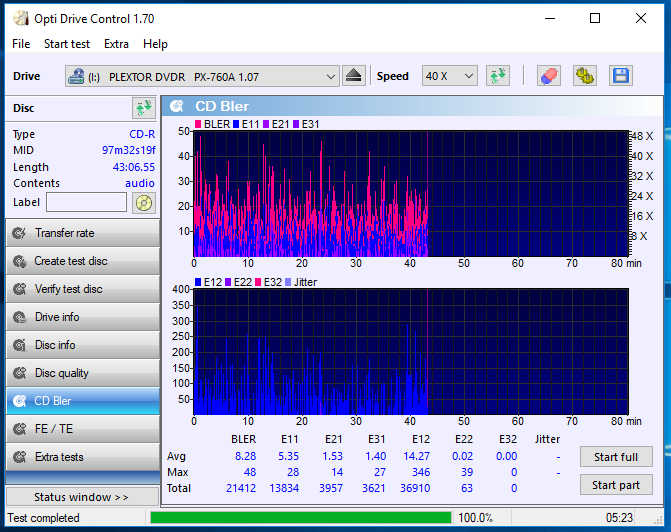
Task: Click the BLER average value 8.28
Action: 246,456
